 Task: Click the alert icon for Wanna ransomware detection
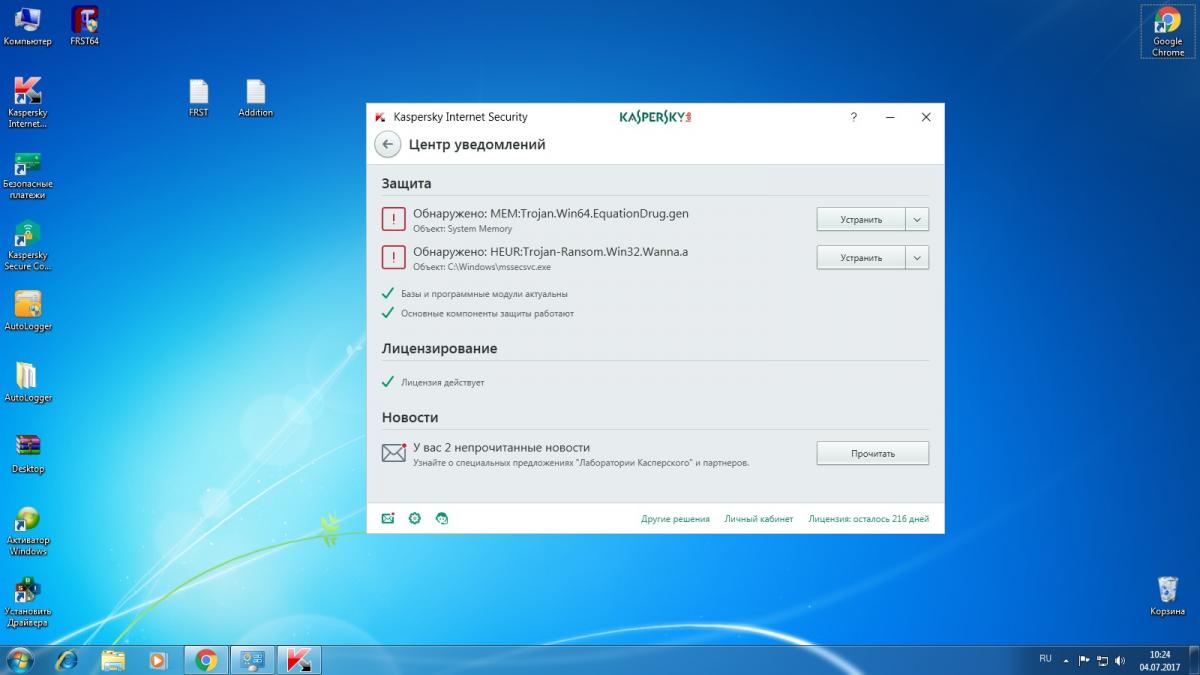tap(394, 257)
